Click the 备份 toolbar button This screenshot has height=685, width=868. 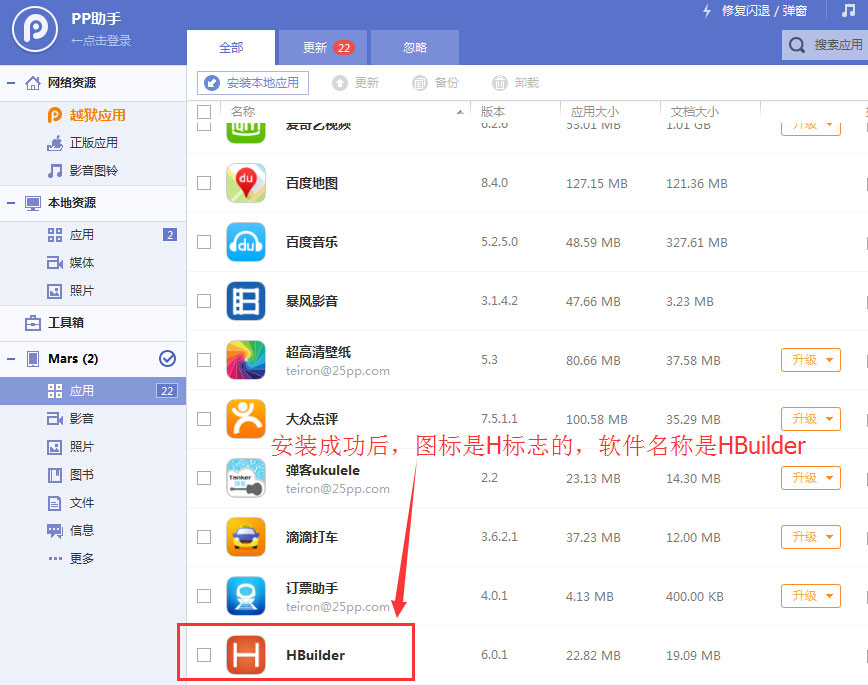[436, 83]
